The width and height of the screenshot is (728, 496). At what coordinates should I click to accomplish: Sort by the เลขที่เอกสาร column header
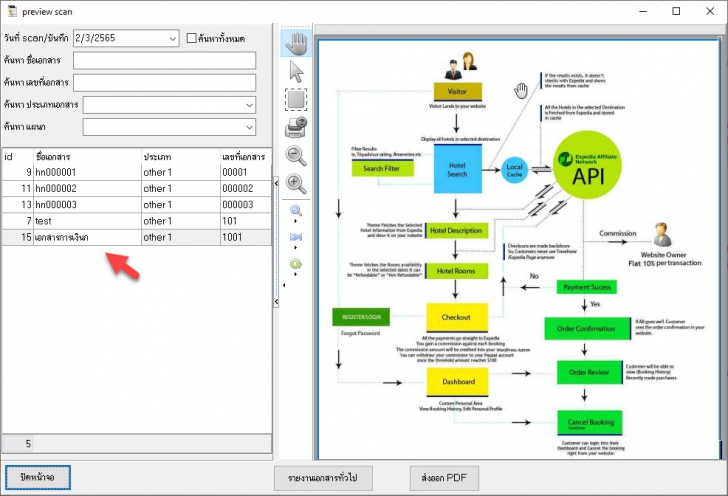coord(245,157)
